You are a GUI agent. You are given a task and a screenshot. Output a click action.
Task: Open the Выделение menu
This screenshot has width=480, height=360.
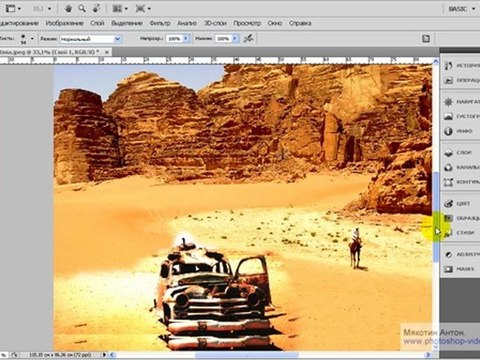(127, 23)
